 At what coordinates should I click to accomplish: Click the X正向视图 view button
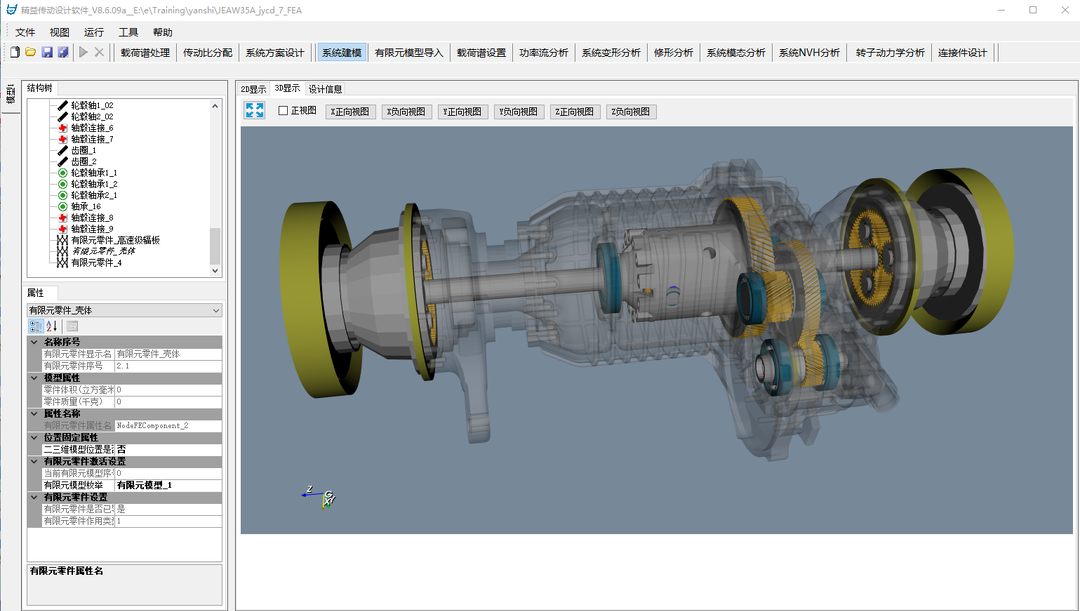click(x=349, y=112)
